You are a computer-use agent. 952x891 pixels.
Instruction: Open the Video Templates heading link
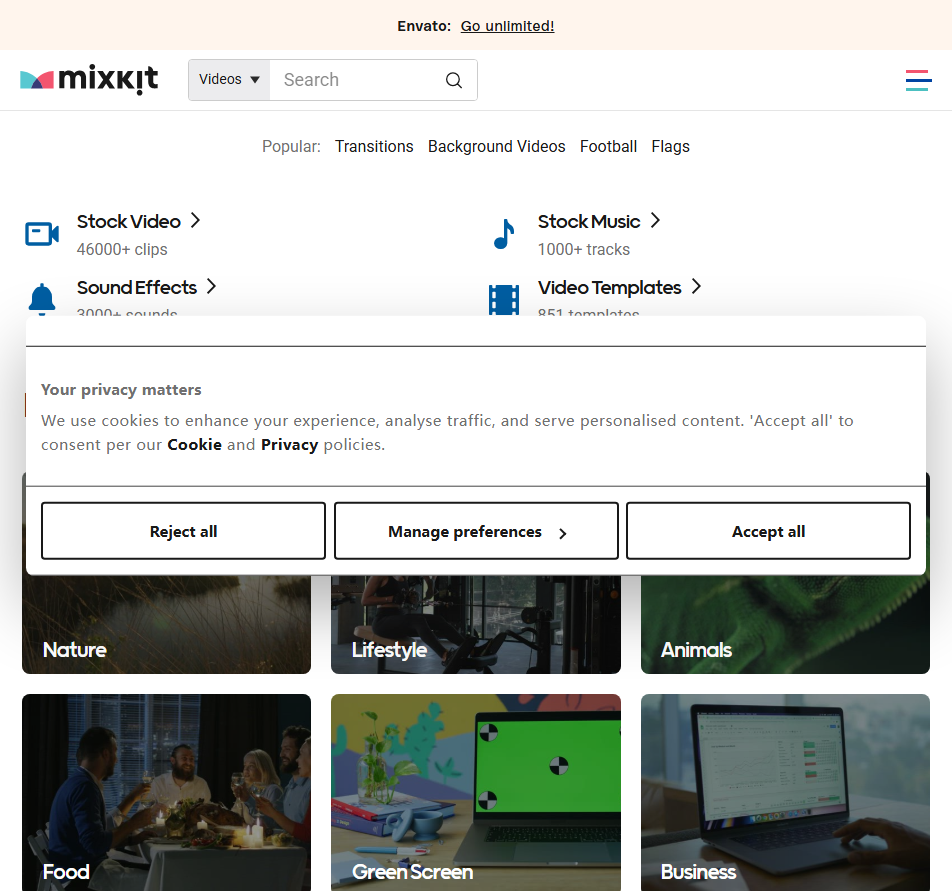(x=610, y=287)
